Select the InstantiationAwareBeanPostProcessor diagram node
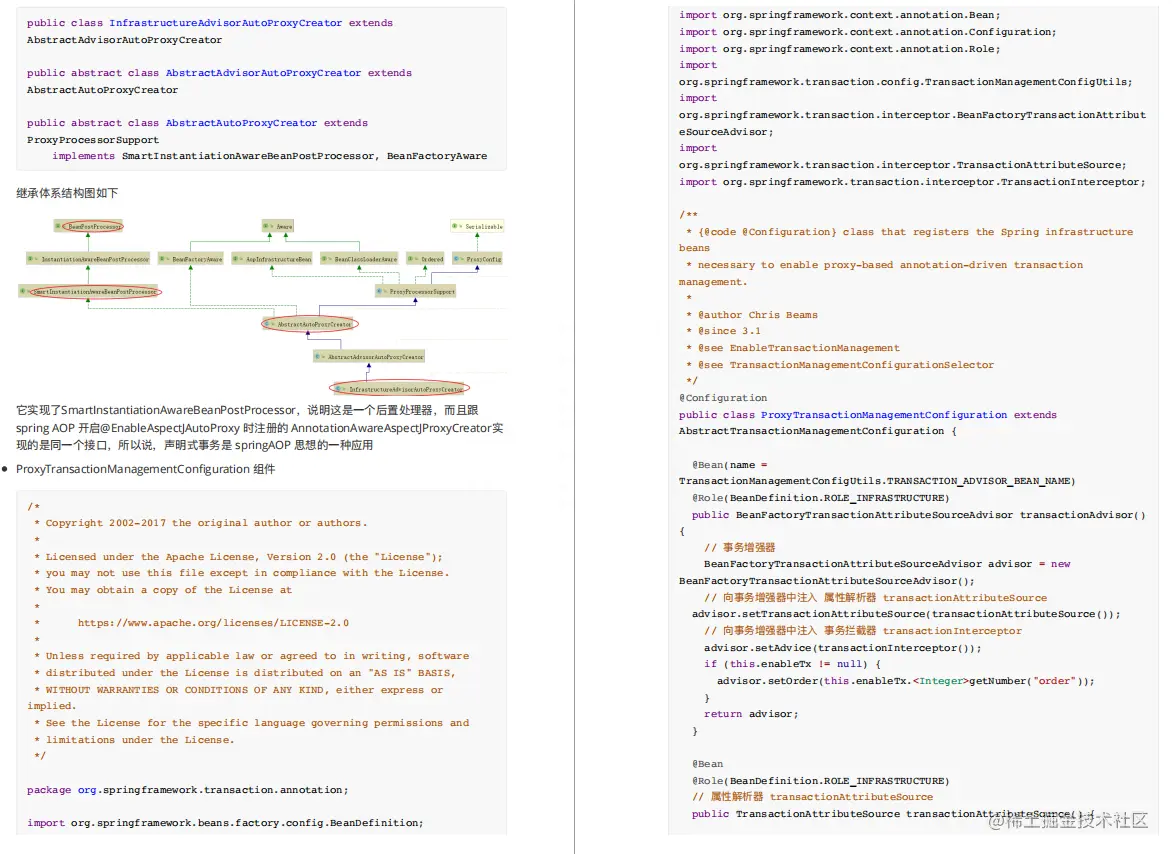1172x854 pixels. (x=88, y=259)
